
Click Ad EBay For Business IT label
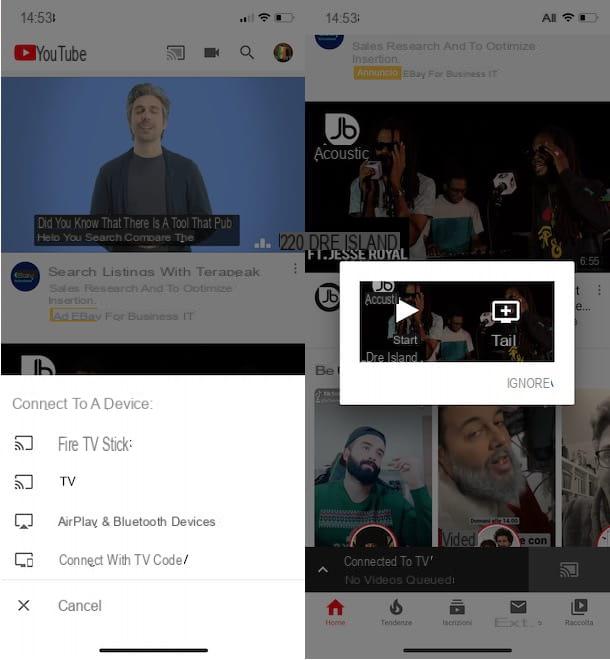(121, 316)
